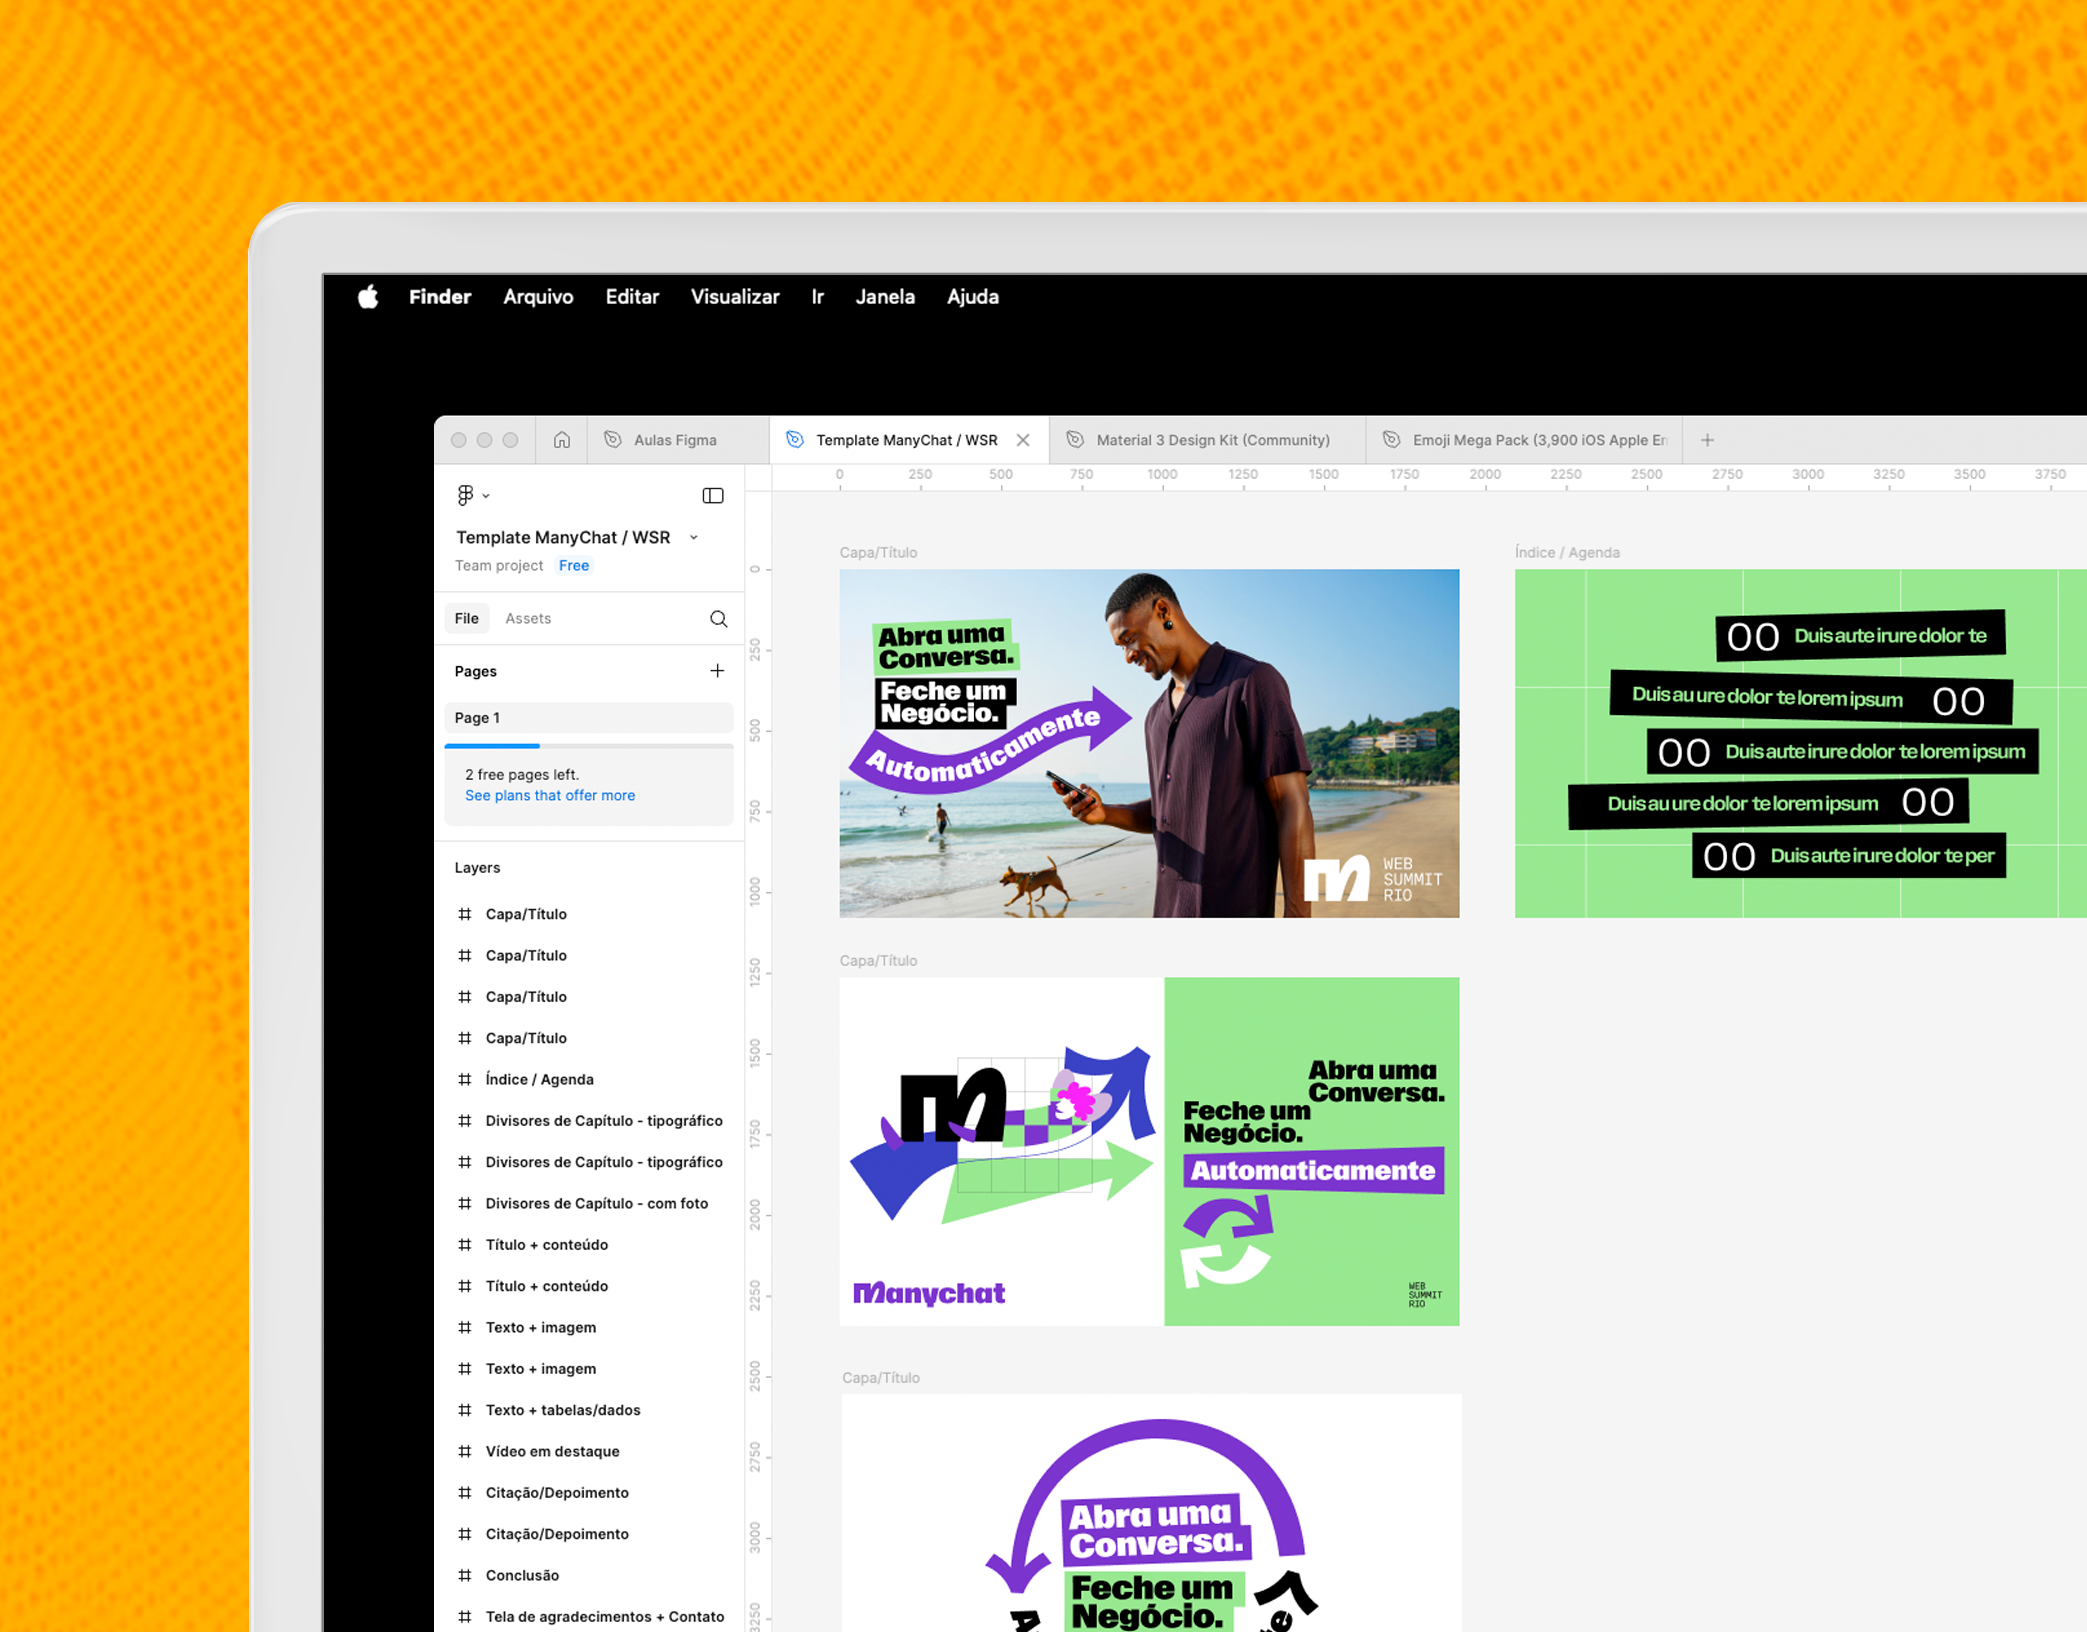Select Vídeo em destaque layer
The image size is (2087, 1632).
589,1452
